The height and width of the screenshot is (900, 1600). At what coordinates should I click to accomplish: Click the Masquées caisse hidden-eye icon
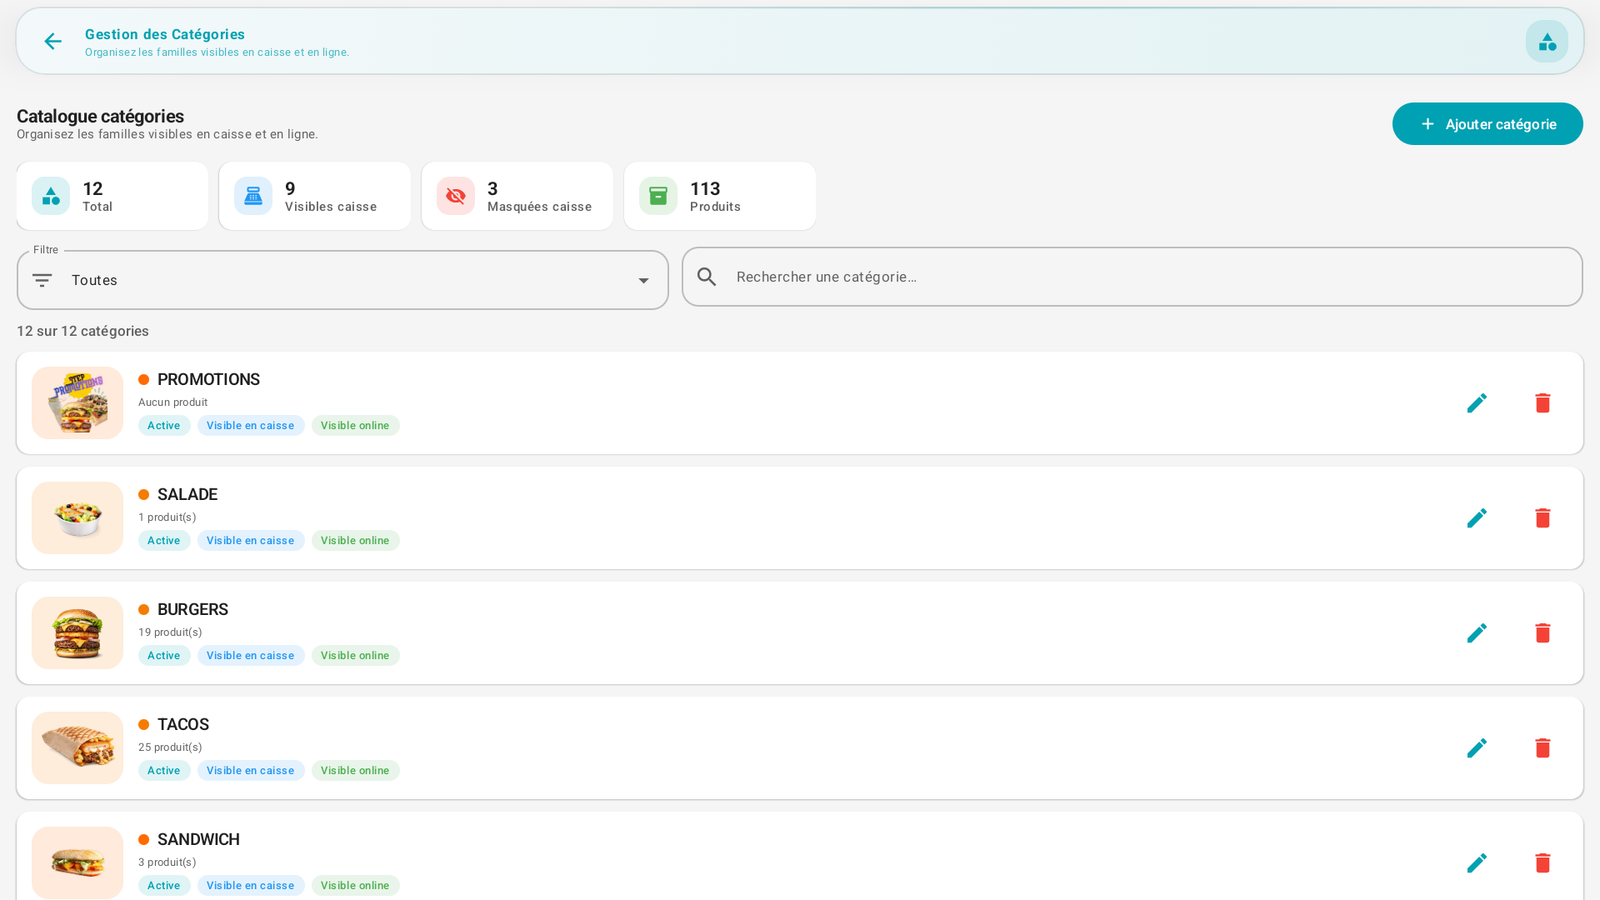click(456, 196)
